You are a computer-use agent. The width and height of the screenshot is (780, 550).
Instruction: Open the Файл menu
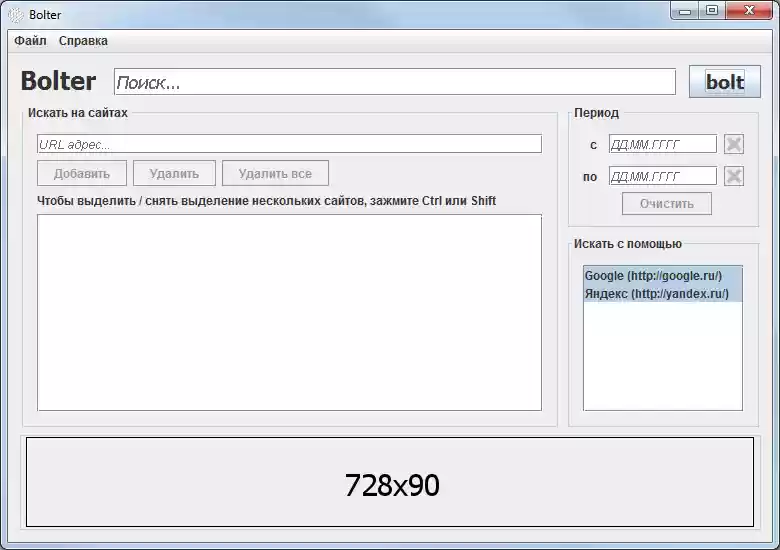tap(30, 41)
